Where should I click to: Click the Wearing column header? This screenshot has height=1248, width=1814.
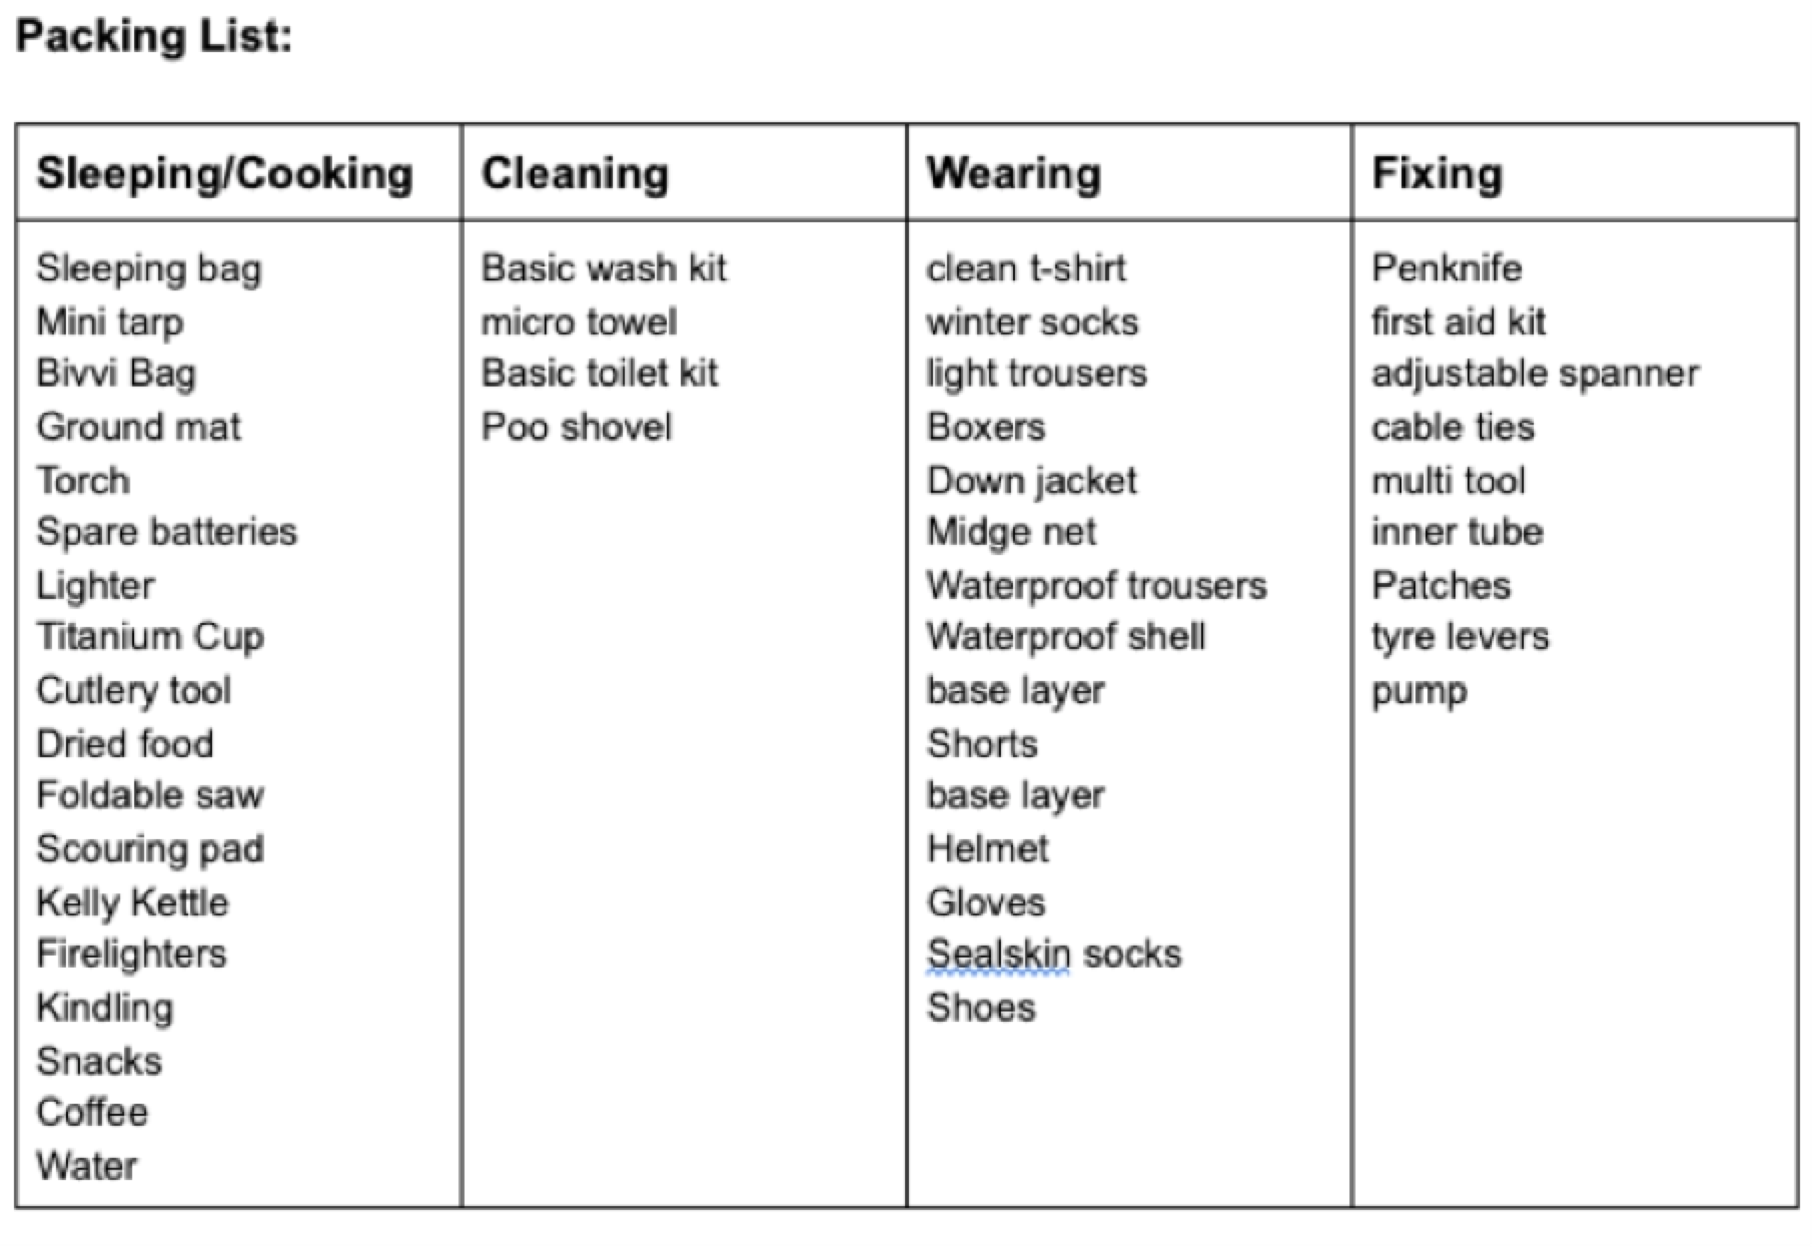tap(1014, 173)
